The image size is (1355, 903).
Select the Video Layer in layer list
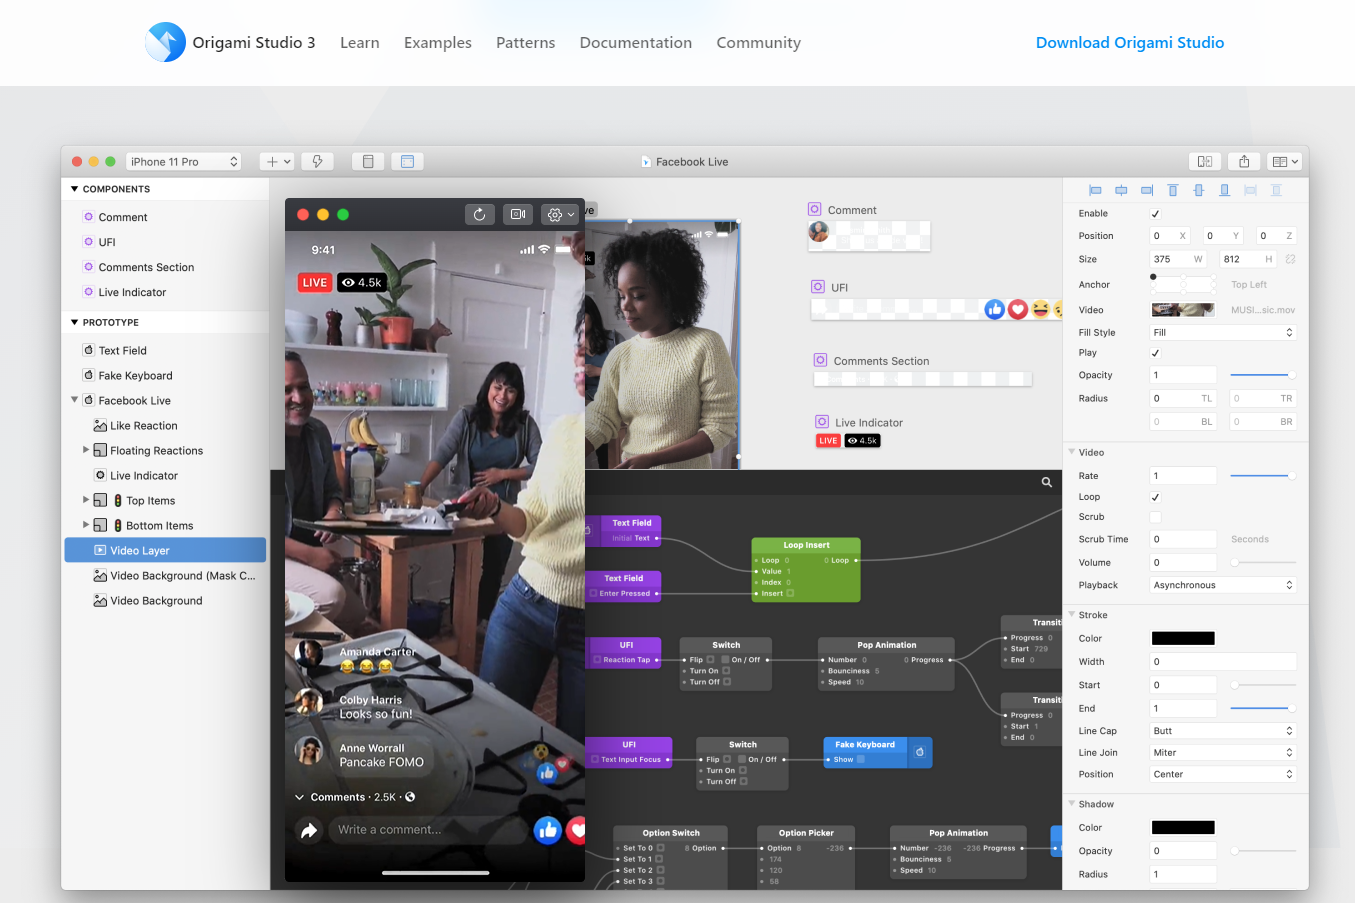(x=140, y=550)
